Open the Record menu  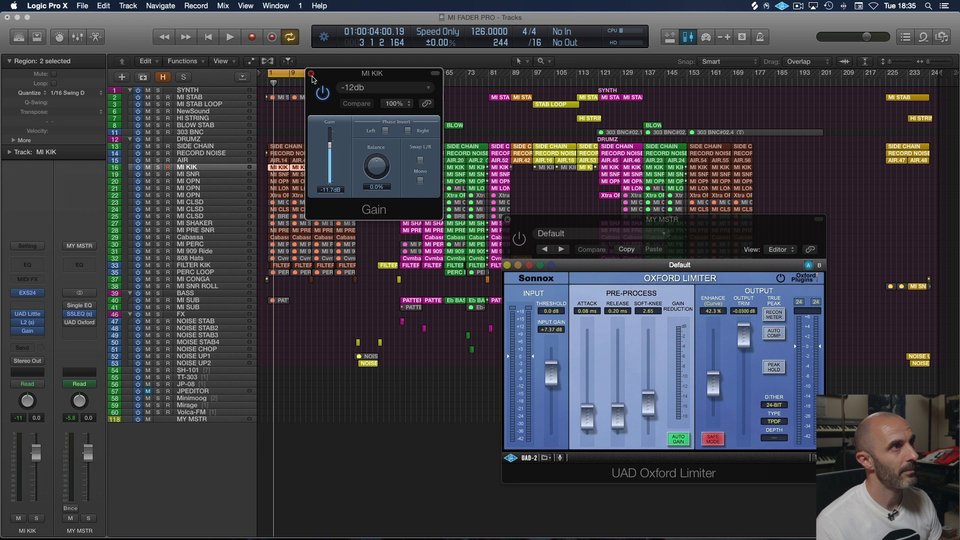pyautogui.click(x=196, y=6)
